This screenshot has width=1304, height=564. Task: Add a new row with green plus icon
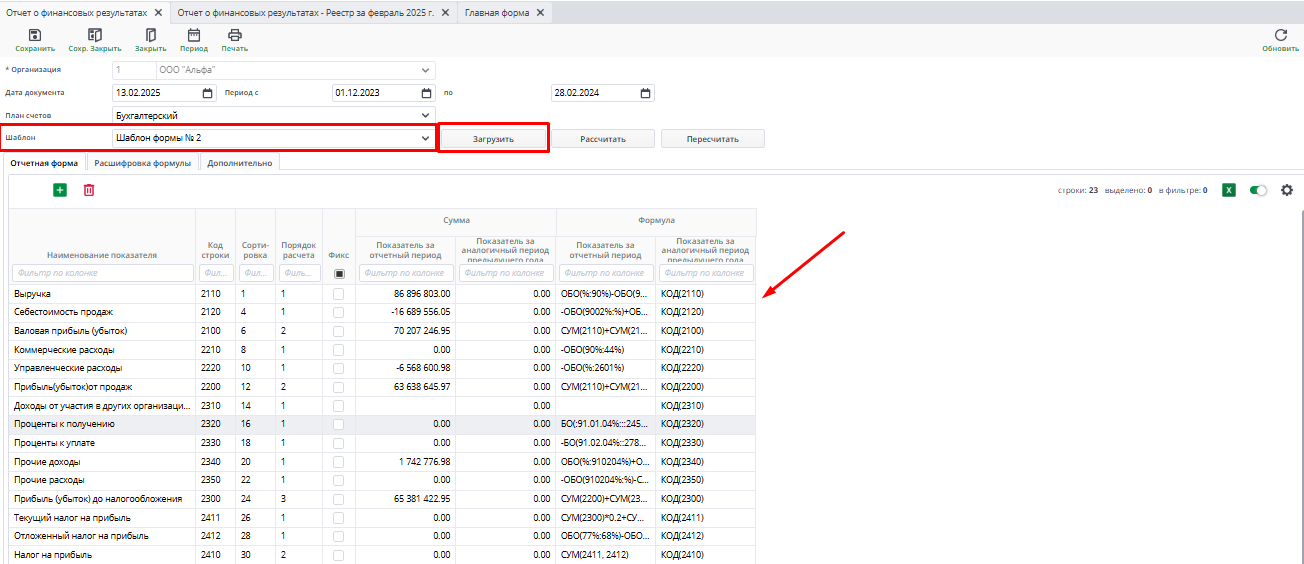(x=60, y=190)
